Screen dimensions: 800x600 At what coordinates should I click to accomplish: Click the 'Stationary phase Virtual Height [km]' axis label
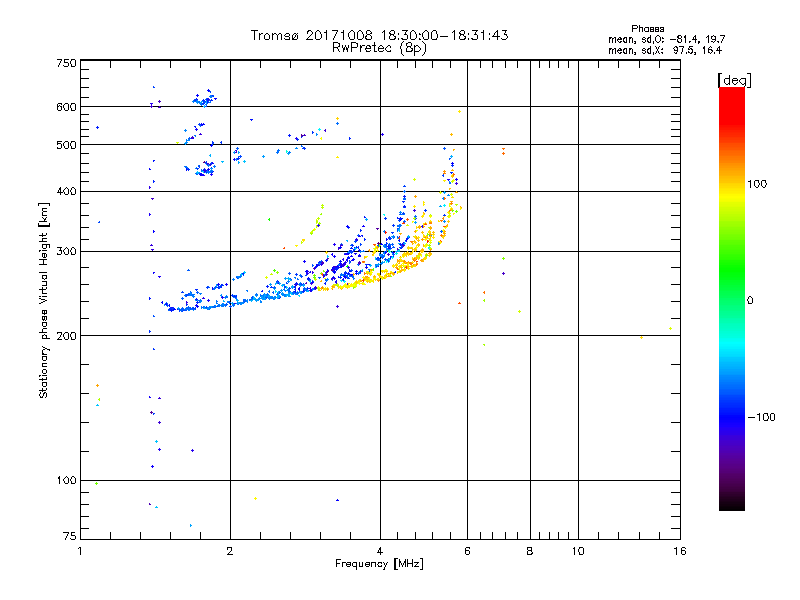(43, 300)
